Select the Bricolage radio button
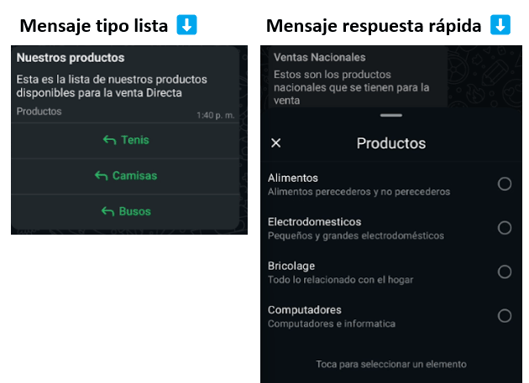 tap(504, 272)
